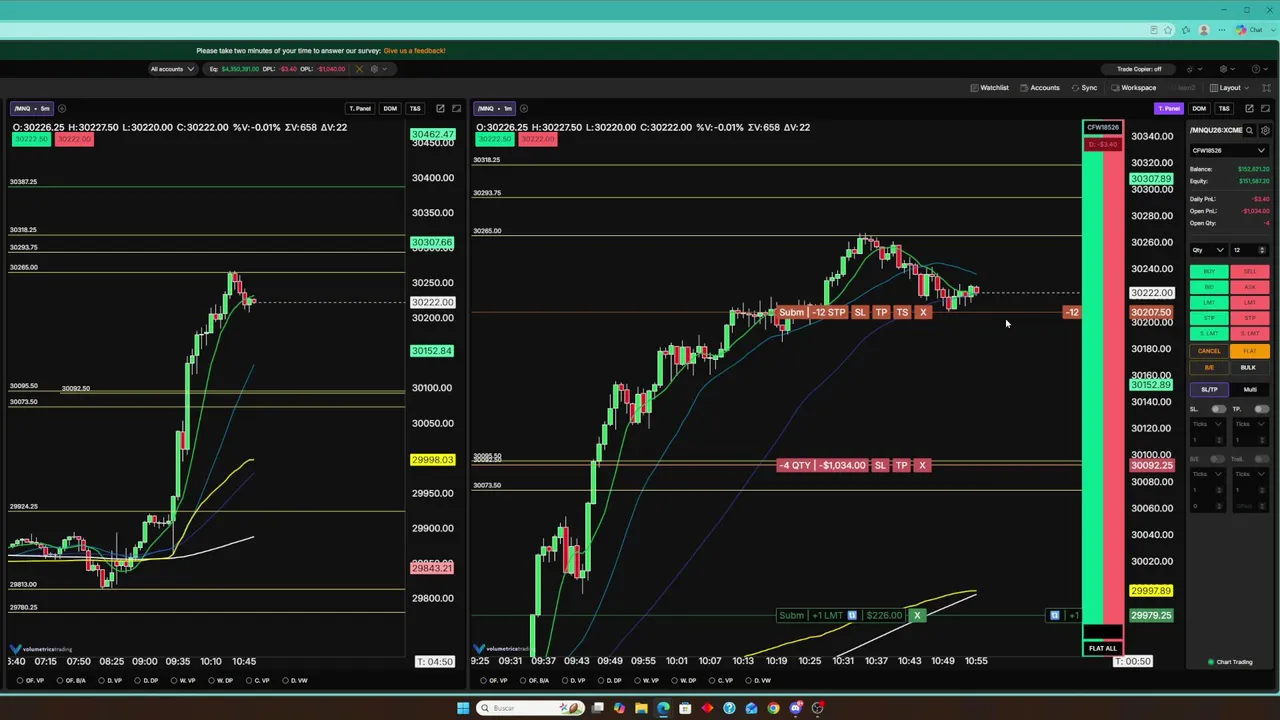
Task: Click the fullscreen icon beside Layout
Action: 1266,88
